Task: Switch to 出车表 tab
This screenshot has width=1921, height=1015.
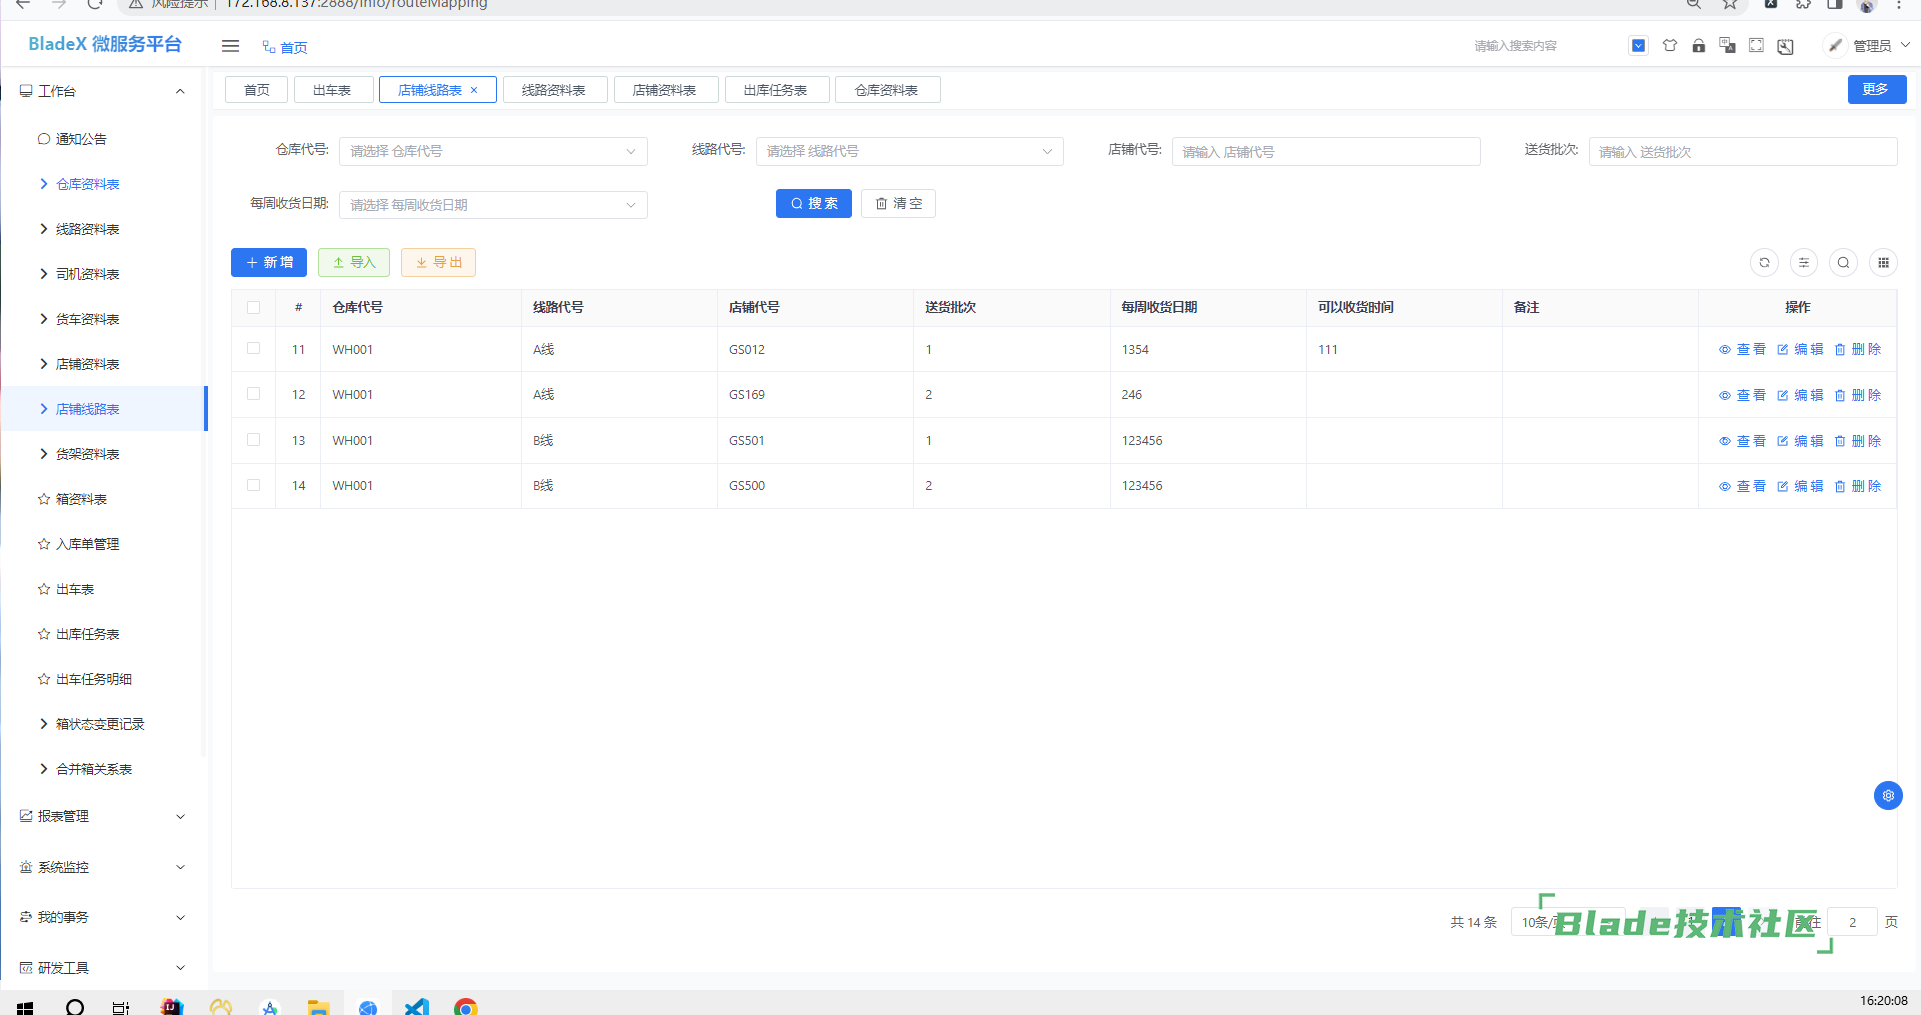Action: [333, 90]
